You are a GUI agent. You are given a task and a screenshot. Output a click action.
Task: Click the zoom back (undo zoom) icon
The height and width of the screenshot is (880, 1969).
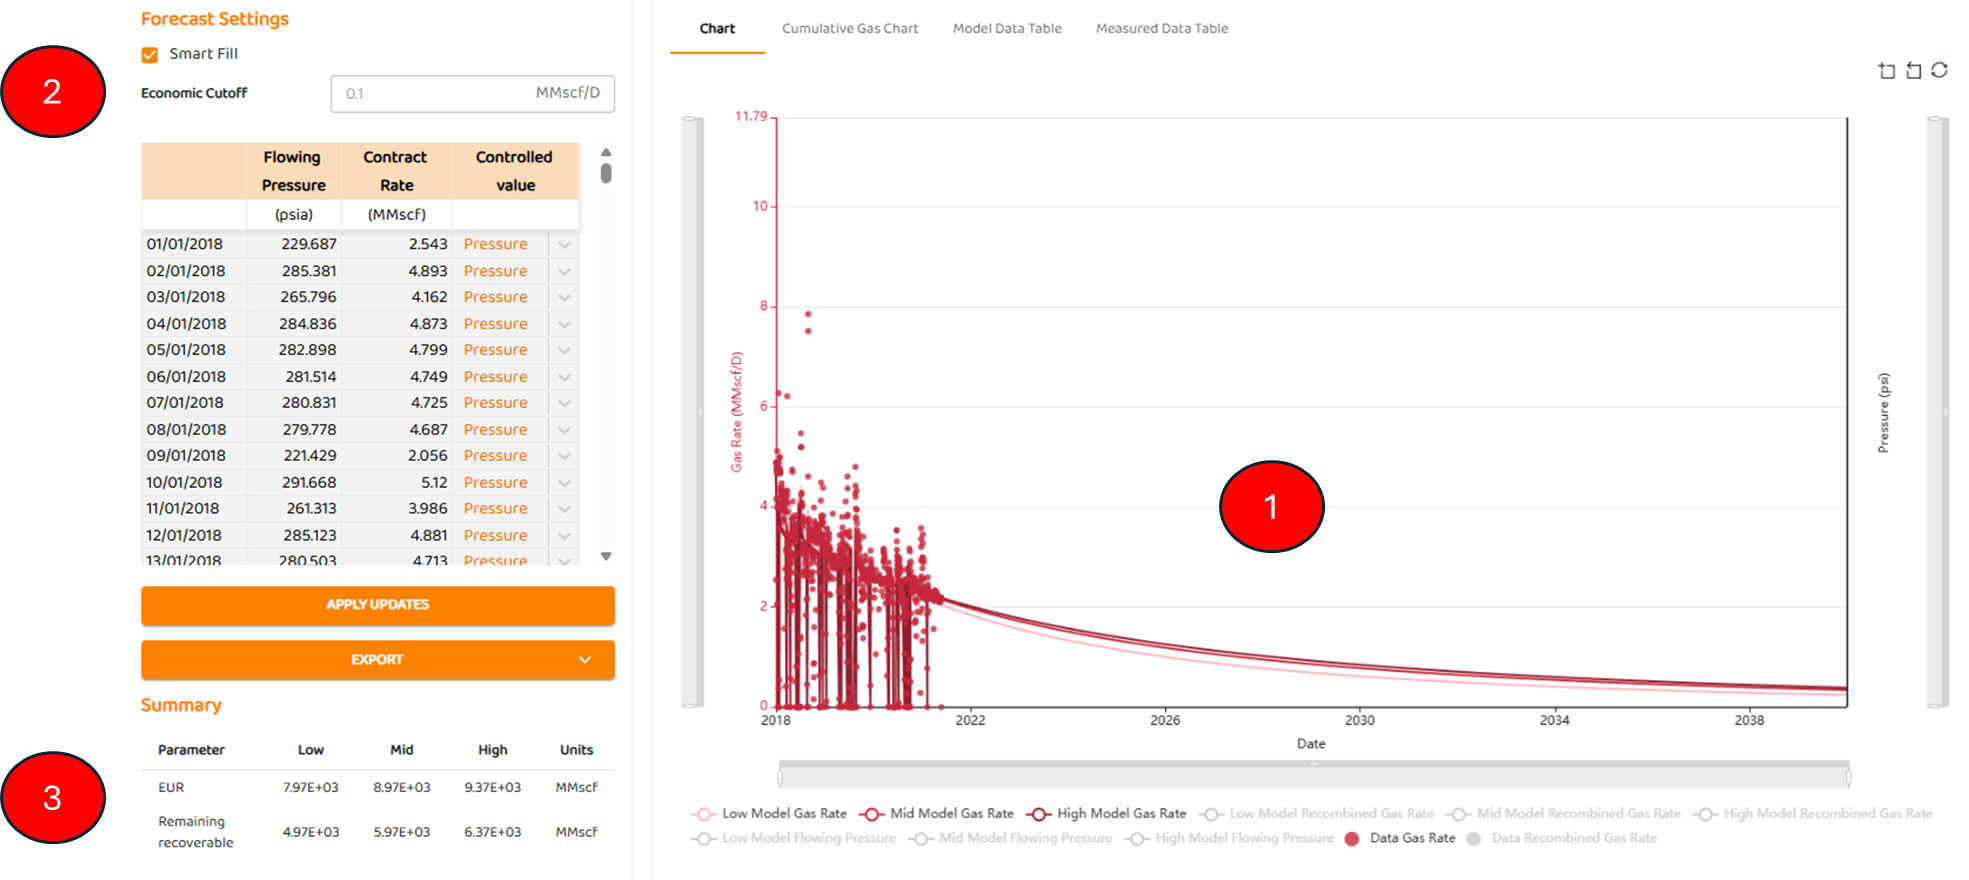[1913, 70]
